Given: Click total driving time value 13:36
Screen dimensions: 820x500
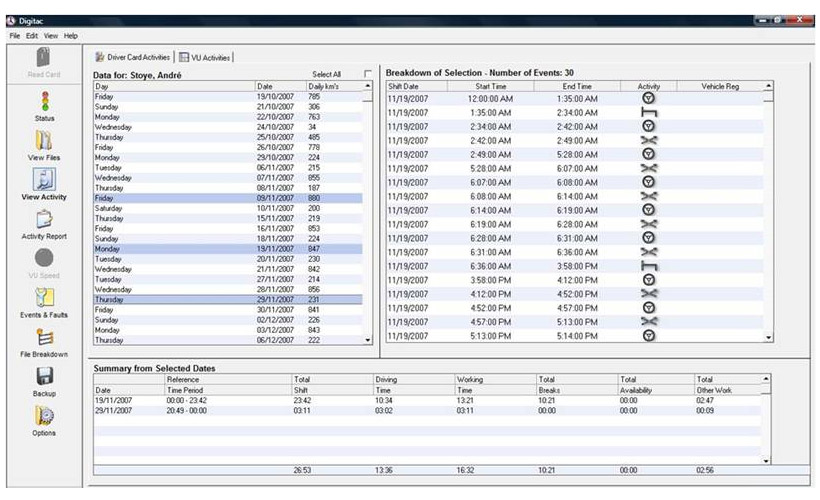Looking at the screenshot, I should point(383,470).
